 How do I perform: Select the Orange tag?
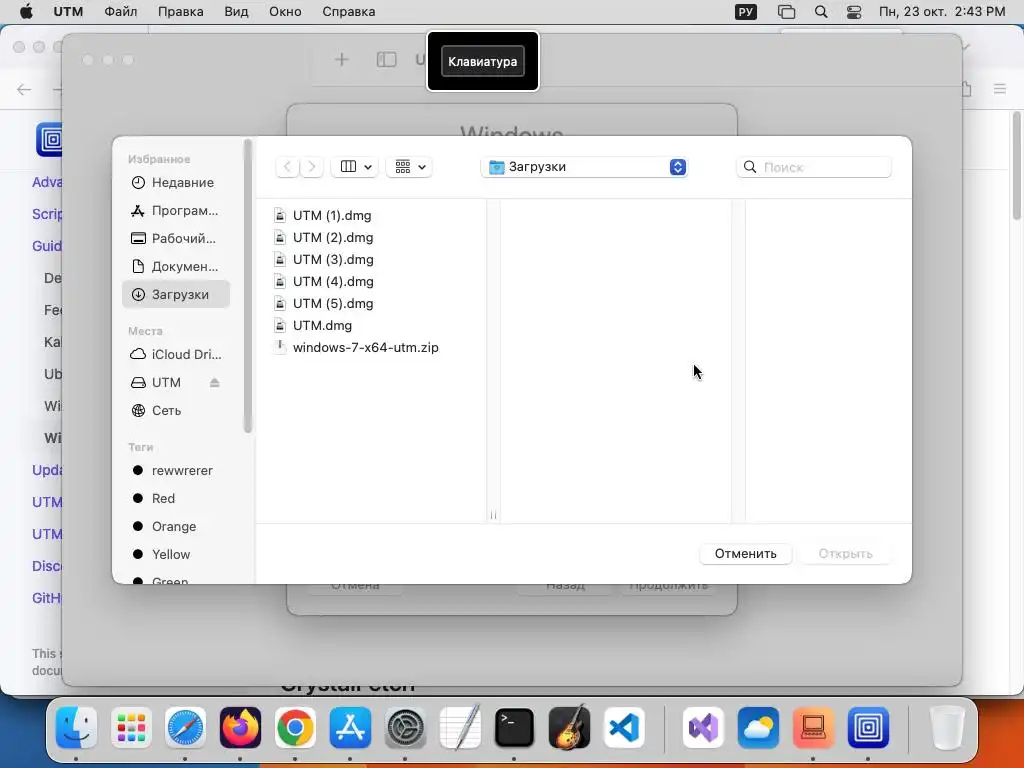(176, 526)
